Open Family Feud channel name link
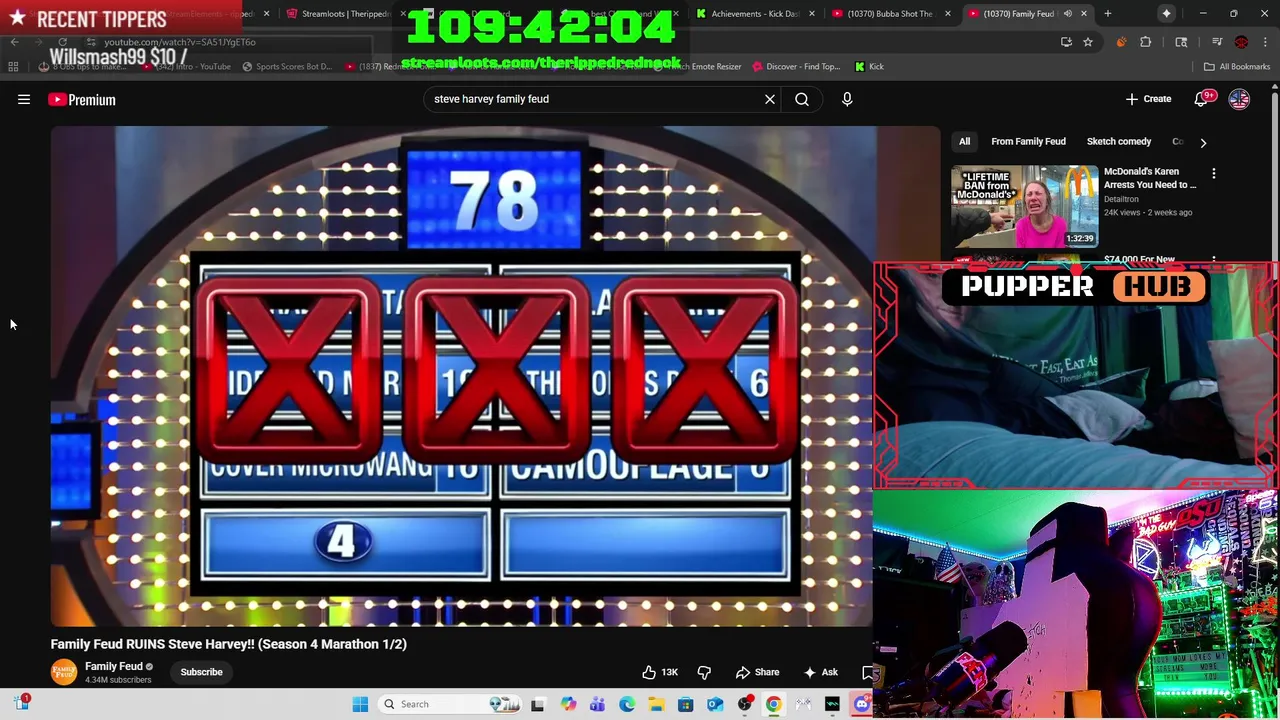This screenshot has height=720, width=1280. 114,666
